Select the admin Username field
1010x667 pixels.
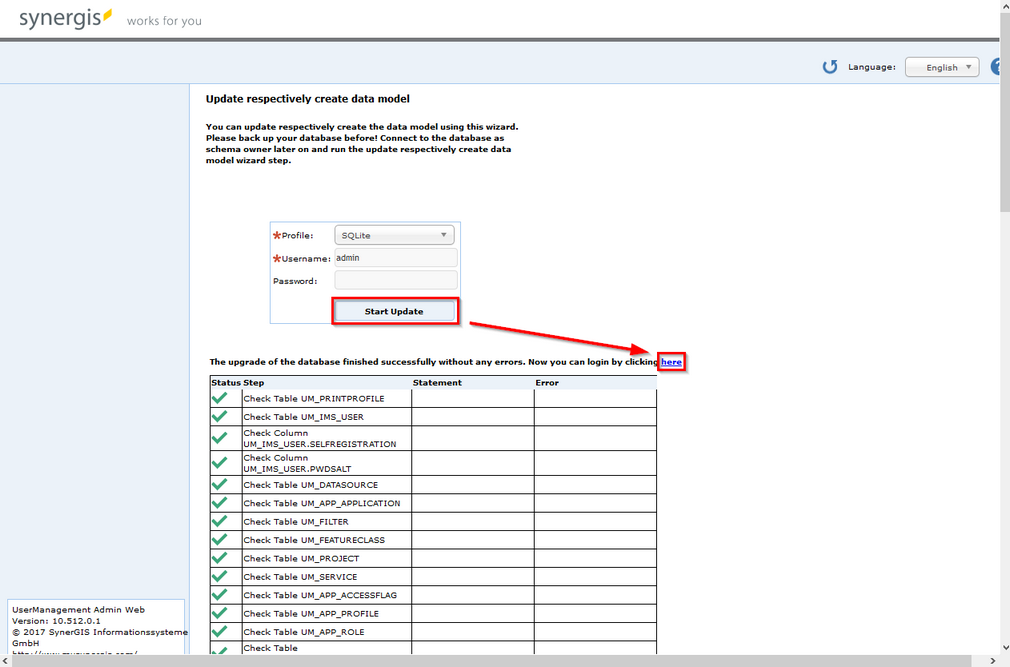point(394,257)
